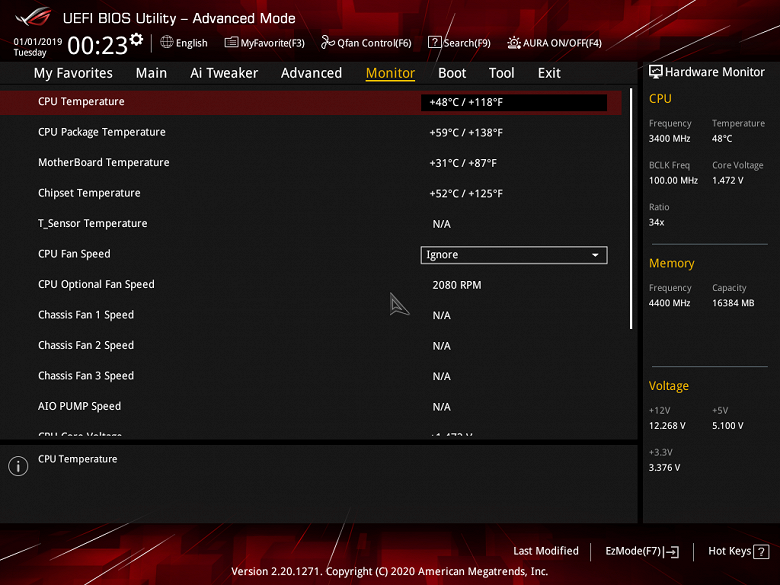This screenshot has width=780, height=585.
Task: Select Chipset Temperature row
Action: 311,193
